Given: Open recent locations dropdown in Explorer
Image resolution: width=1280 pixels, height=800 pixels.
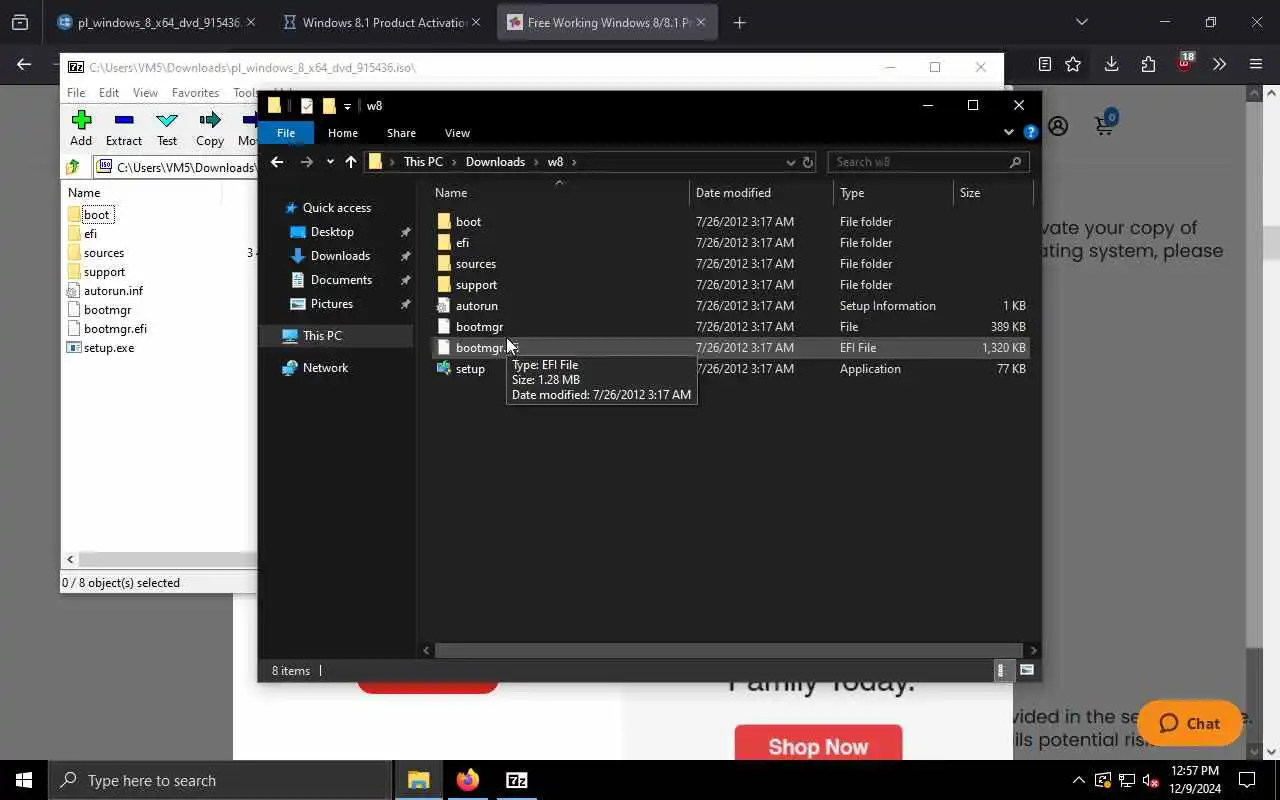Looking at the screenshot, I should tap(330, 162).
